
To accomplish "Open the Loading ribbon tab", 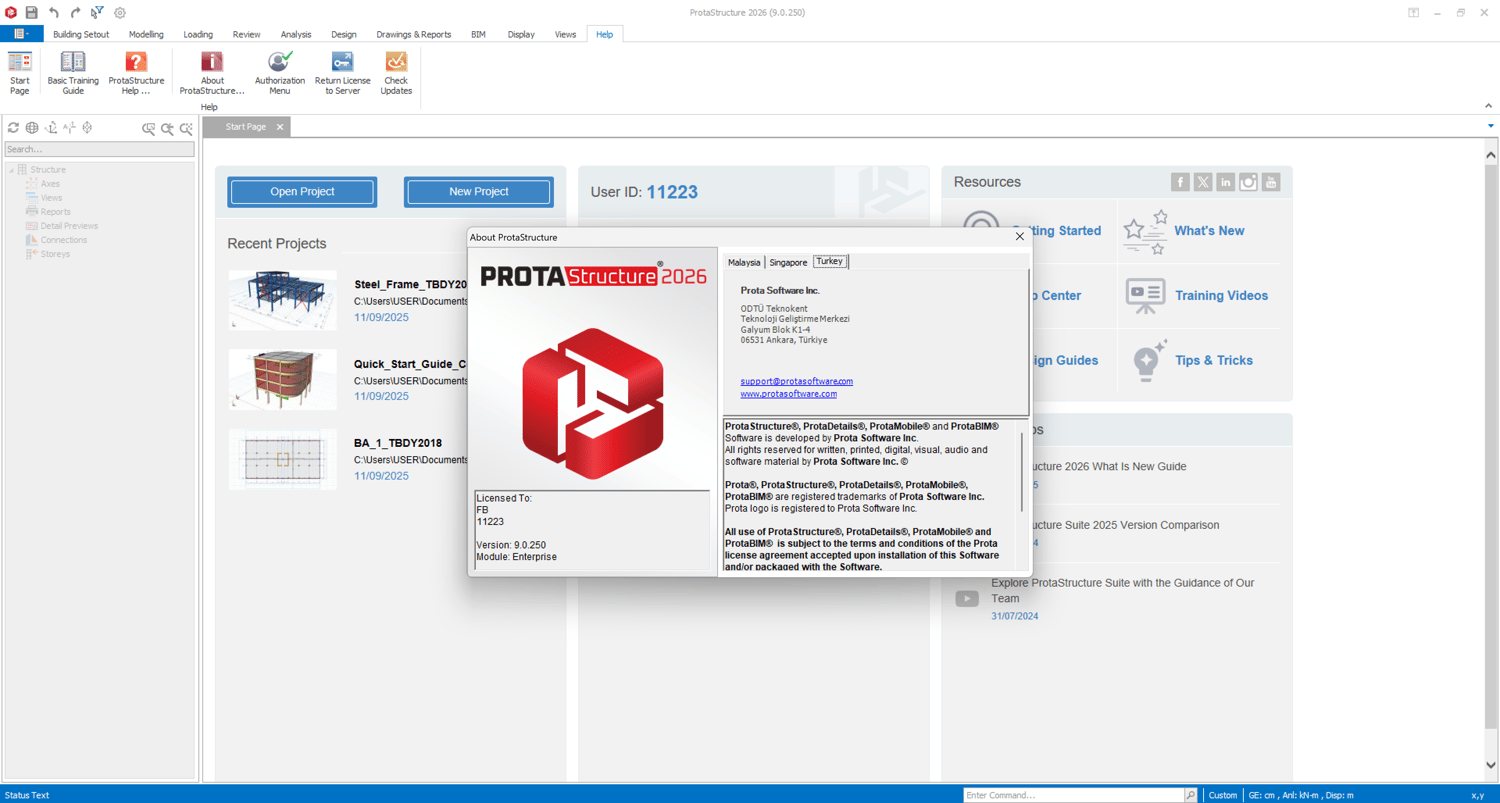I will 198,34.
